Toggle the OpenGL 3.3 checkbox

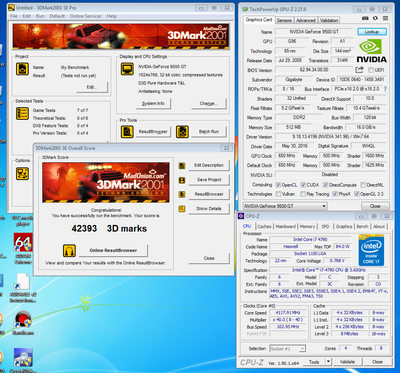coord(357,194)
